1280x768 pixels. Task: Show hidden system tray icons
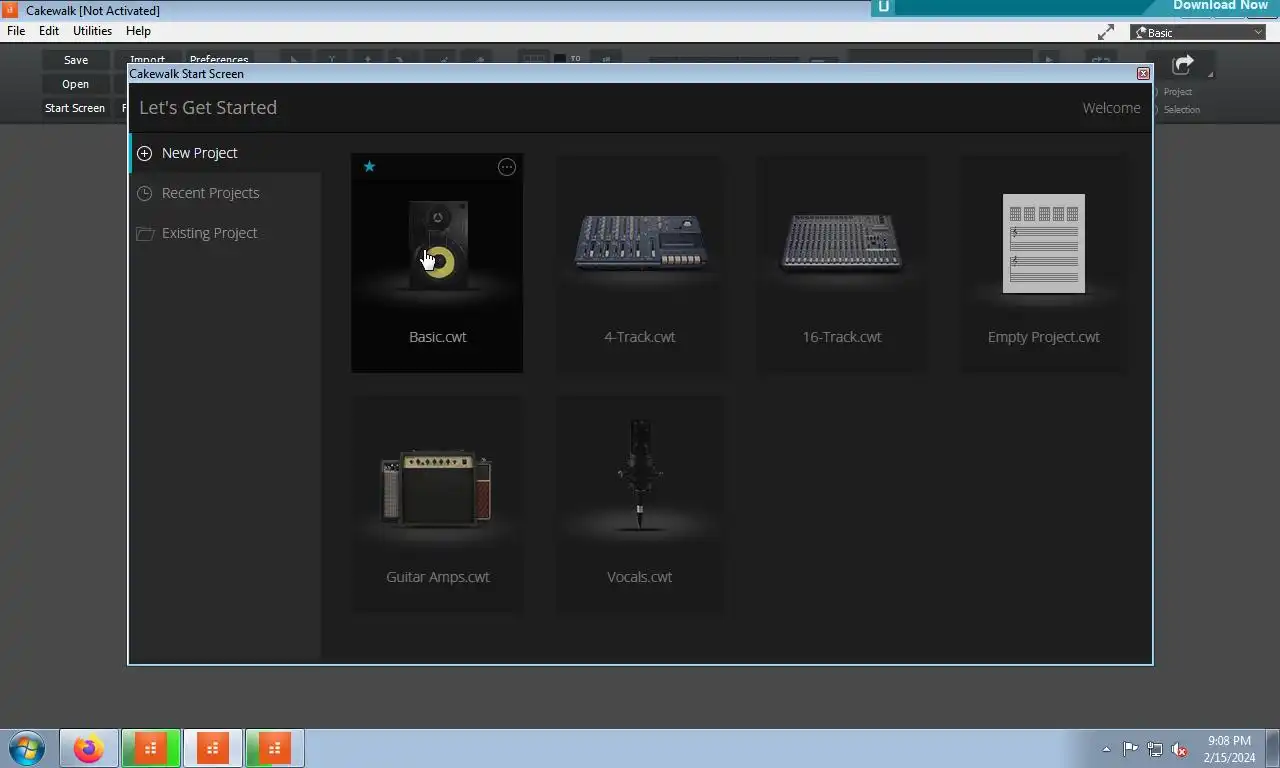[1106, 749]
